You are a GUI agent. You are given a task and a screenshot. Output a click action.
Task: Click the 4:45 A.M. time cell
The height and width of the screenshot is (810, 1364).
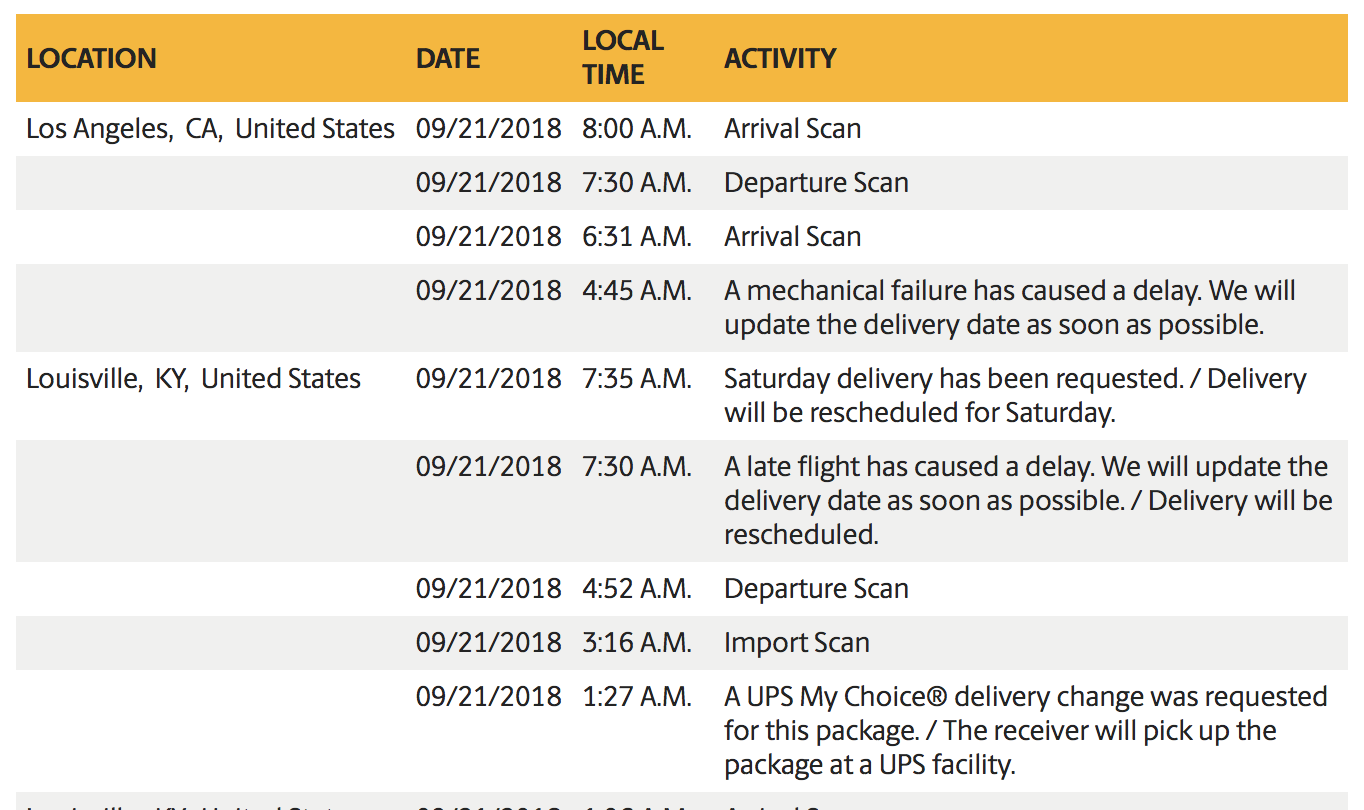point(637,291)
